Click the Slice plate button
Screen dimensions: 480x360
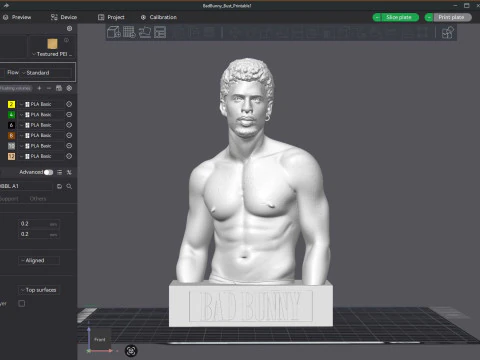click(x=400, y=17)
